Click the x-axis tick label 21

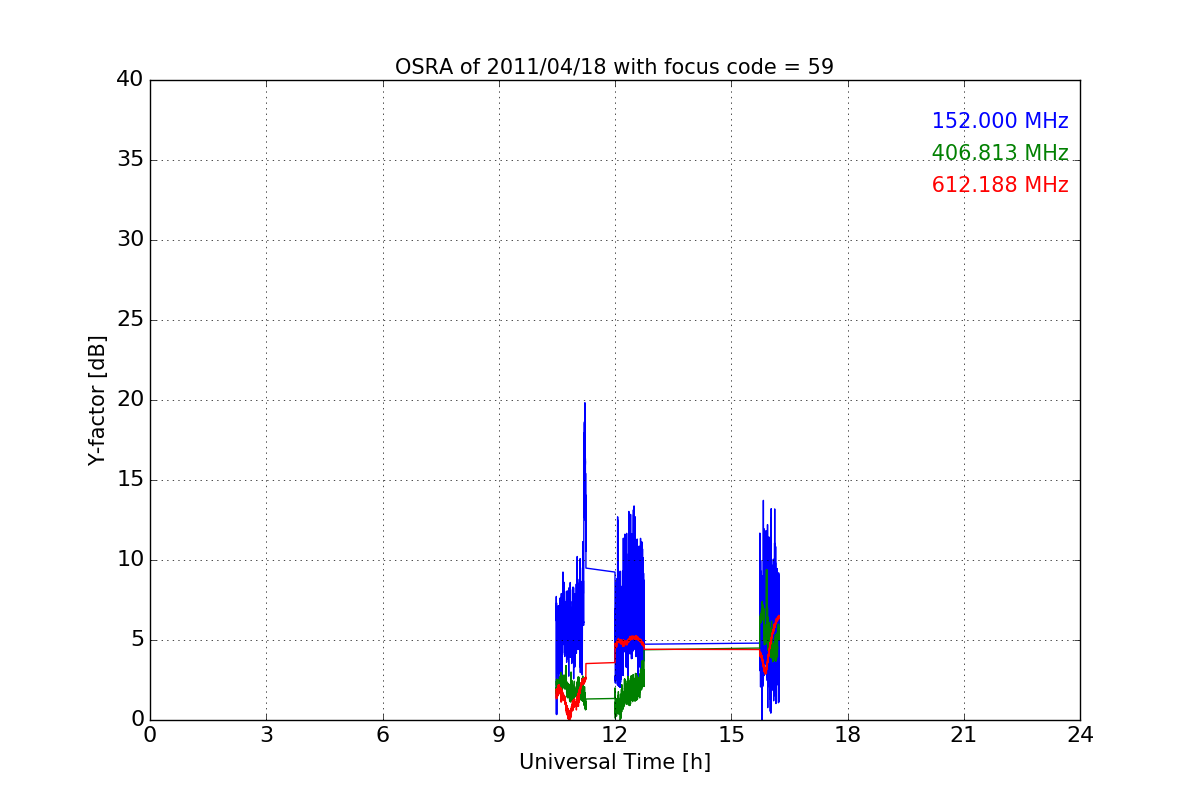964,735
